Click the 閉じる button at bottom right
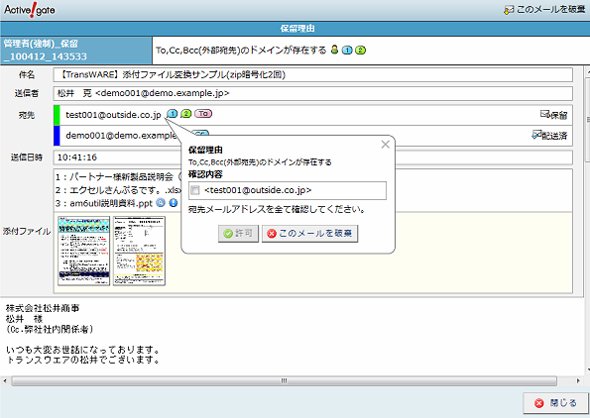This screenshot has height=418, width=590. click(556, 403)
